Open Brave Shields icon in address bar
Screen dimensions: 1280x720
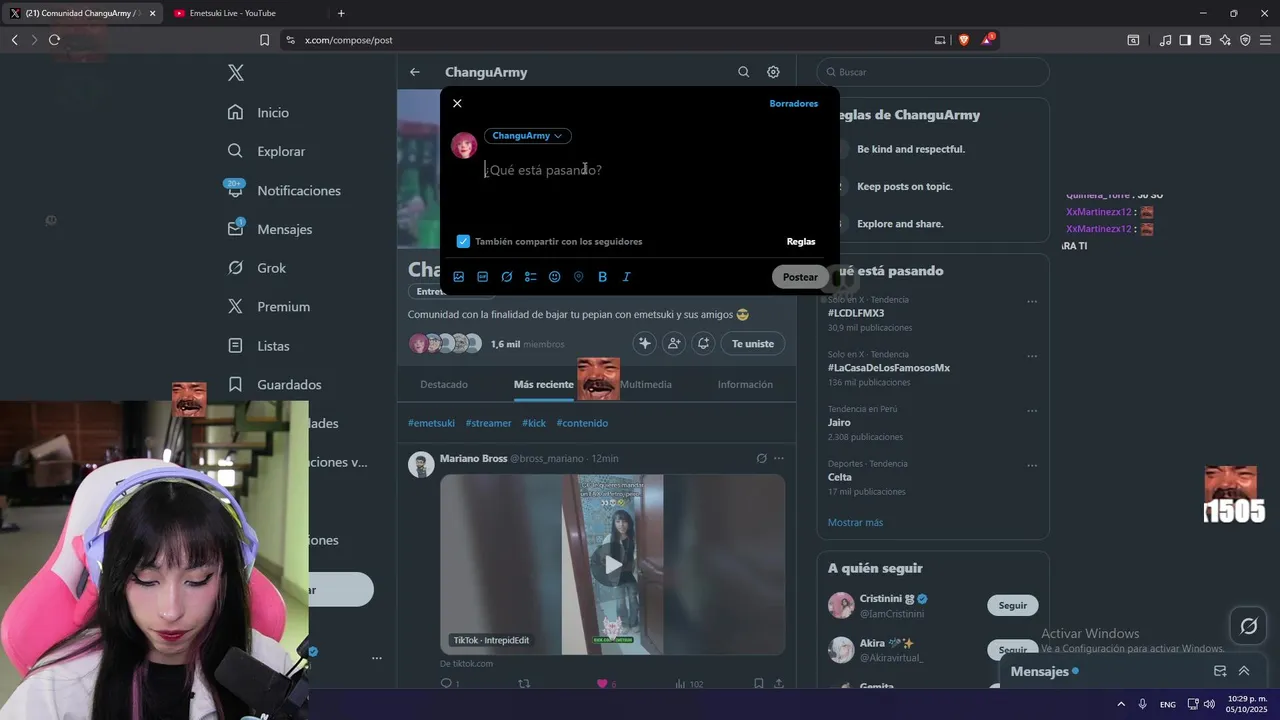pos(964,40)
